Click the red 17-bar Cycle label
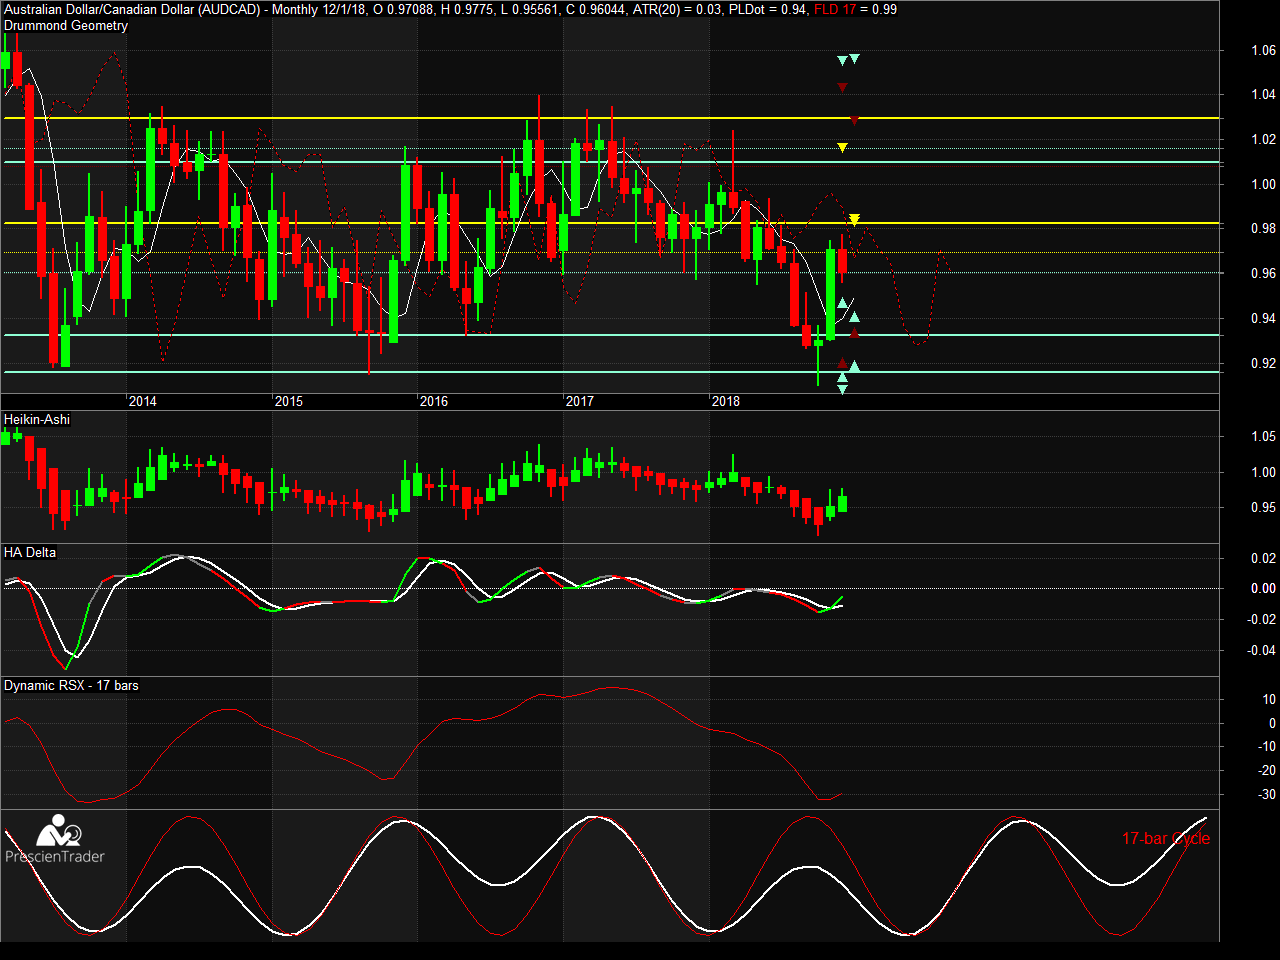Image resolution: width=1280 pixels, height=960 pixels. click(x=1166, y=838)
